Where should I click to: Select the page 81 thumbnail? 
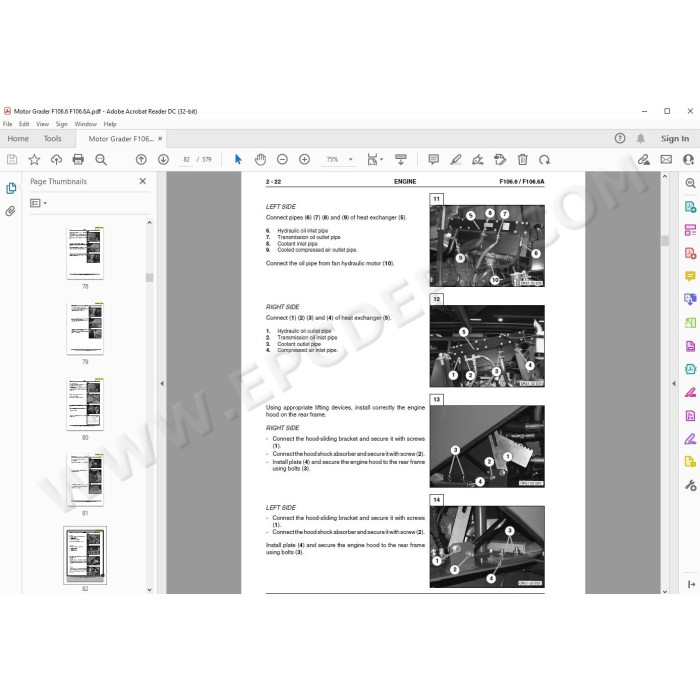click(85, 479)
